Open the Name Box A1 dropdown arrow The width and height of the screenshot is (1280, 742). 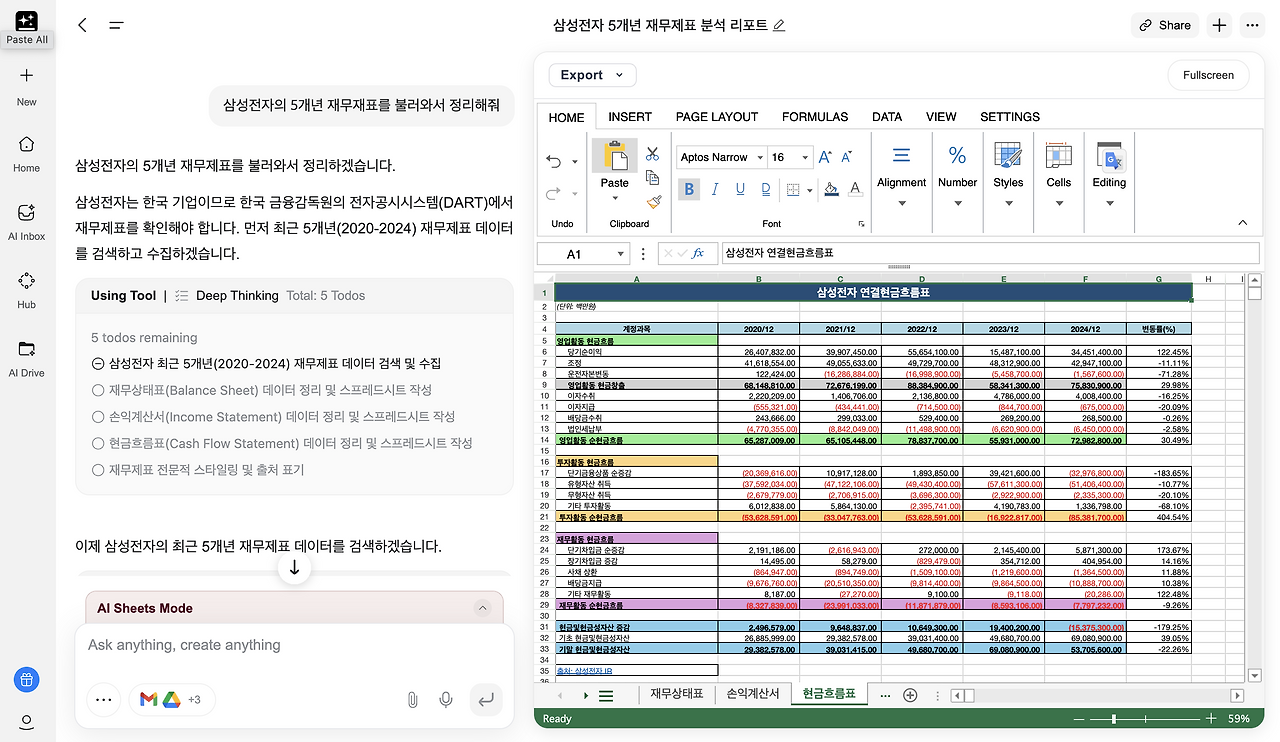(621, 254)
